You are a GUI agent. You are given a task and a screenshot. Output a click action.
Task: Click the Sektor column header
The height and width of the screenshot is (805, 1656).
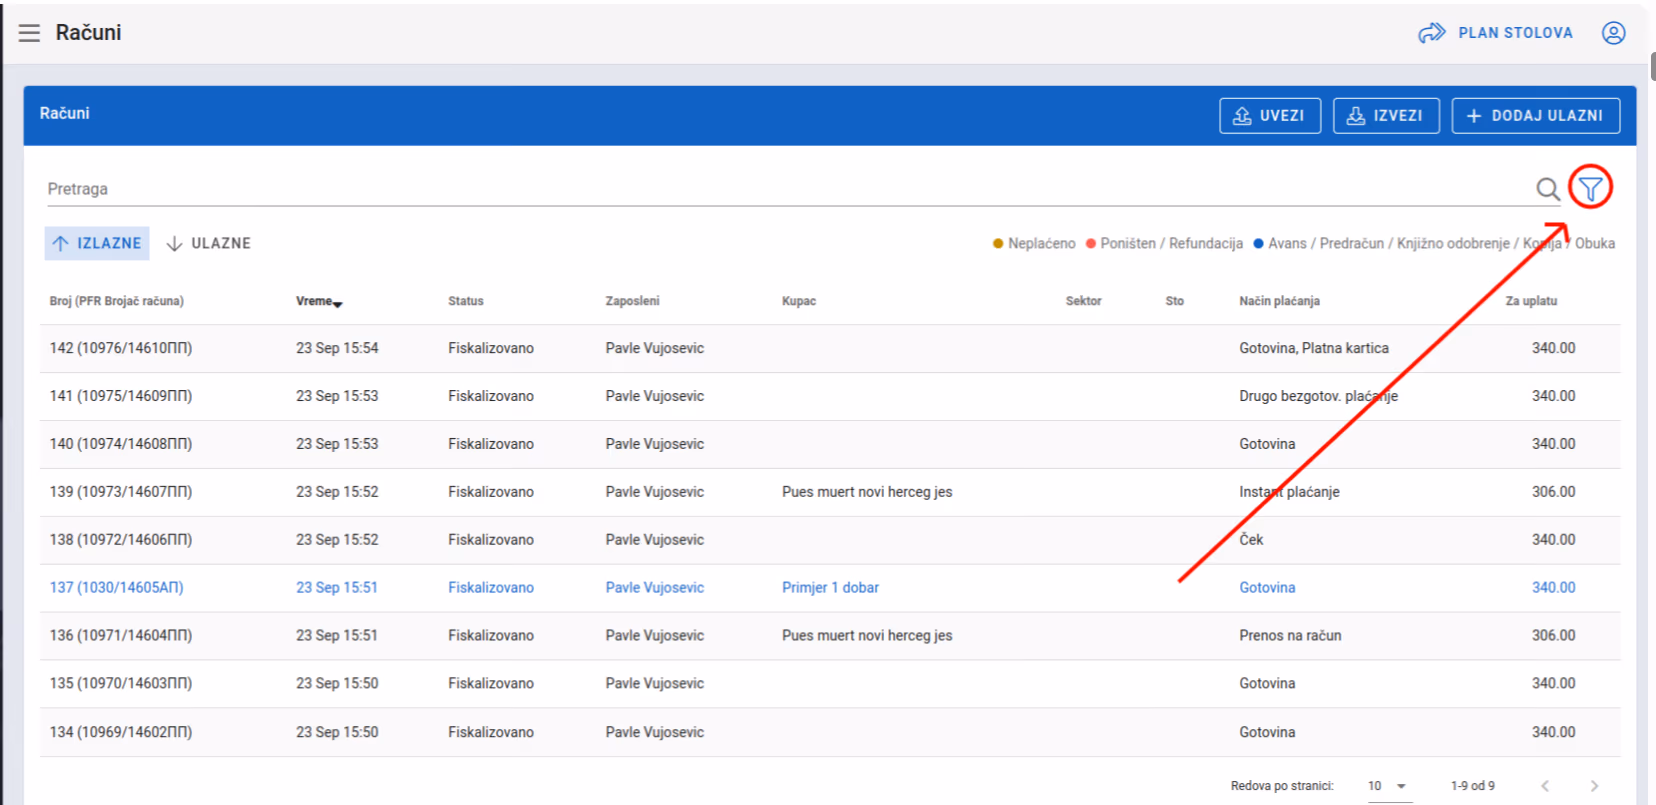click(x=1084, y=301)
